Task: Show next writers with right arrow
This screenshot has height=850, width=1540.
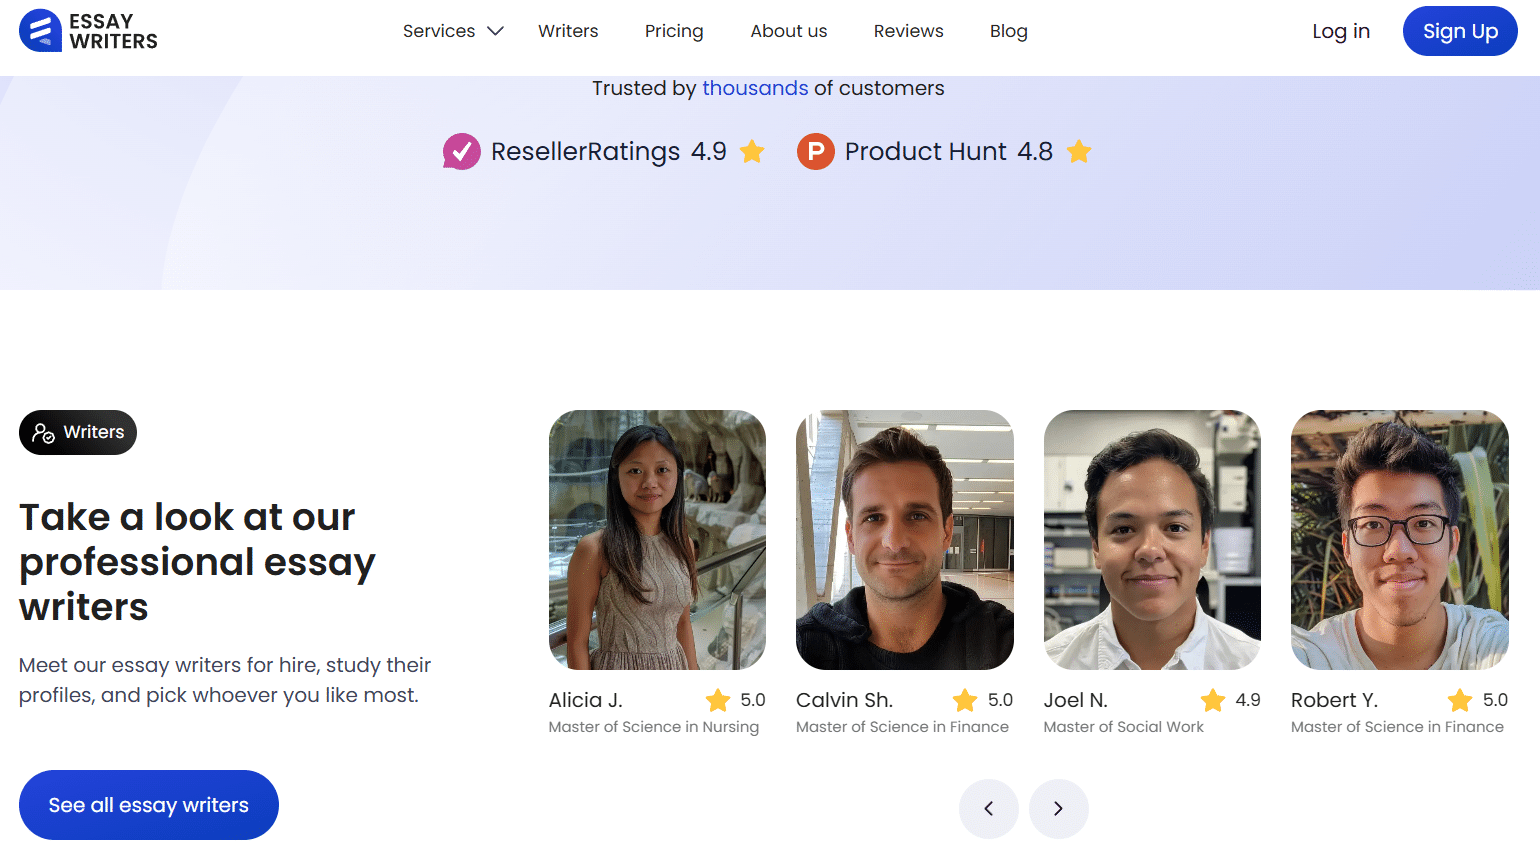Action: pyautogui.click(x=1058, y=808)
